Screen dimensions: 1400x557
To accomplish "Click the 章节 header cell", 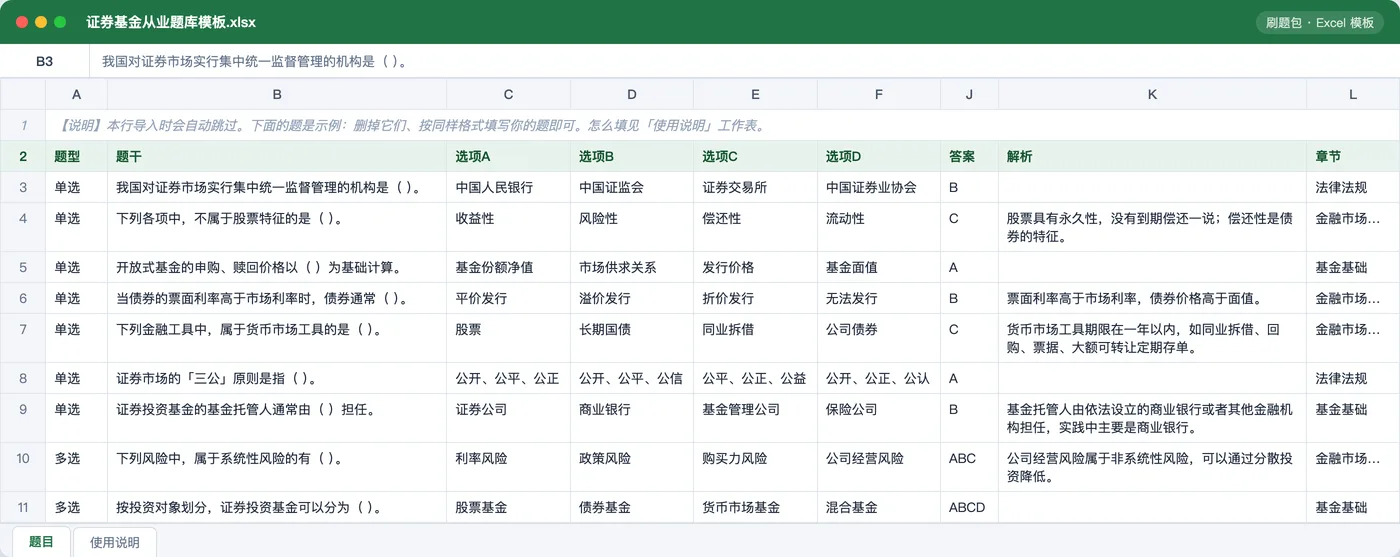I will [x=1353, y=156].
